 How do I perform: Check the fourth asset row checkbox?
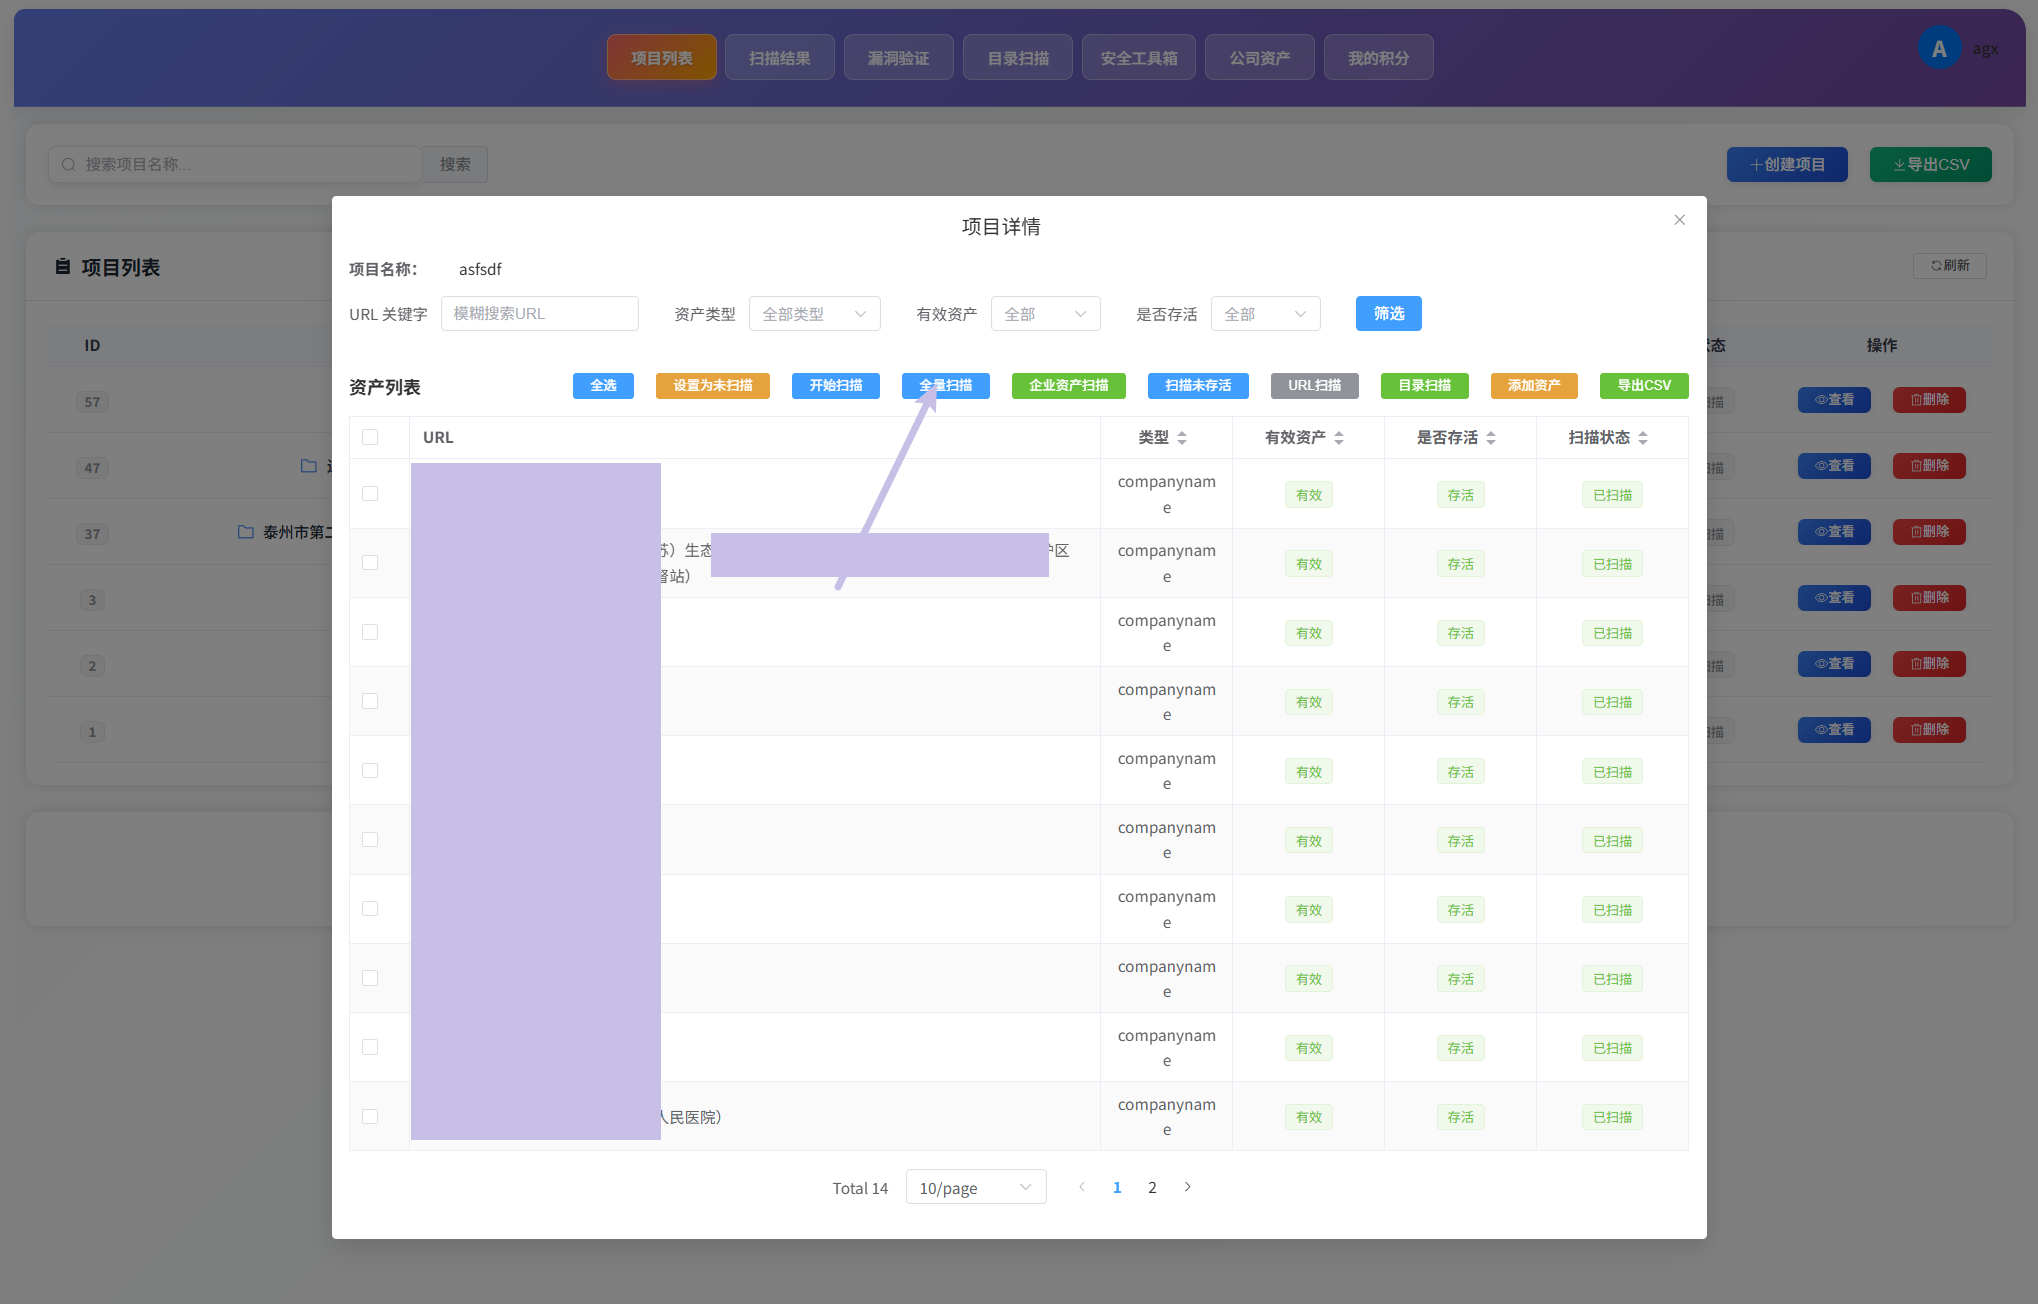tap(370, 701)
